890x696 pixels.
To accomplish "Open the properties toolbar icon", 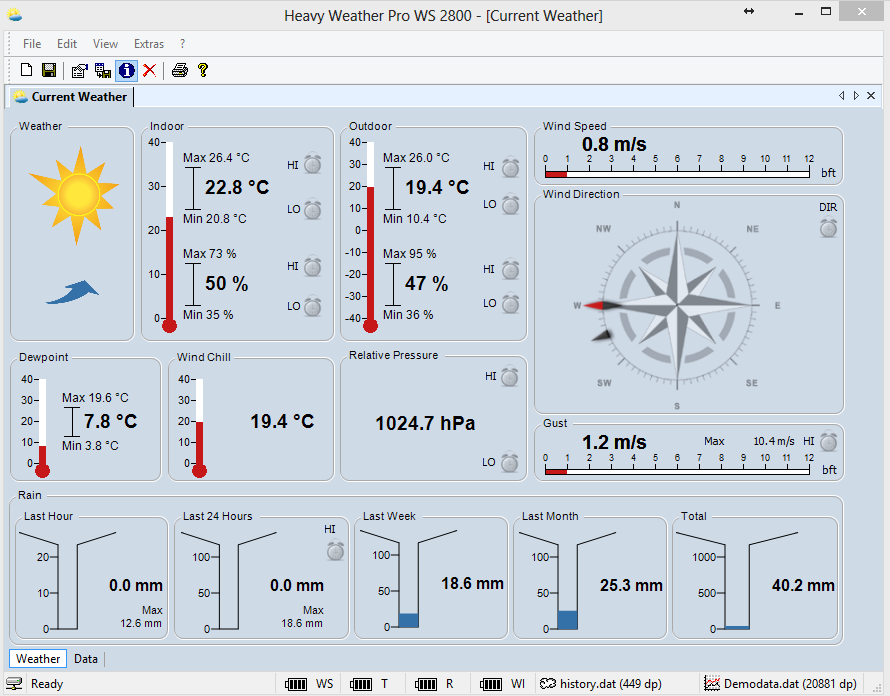I will pos(79,70).
